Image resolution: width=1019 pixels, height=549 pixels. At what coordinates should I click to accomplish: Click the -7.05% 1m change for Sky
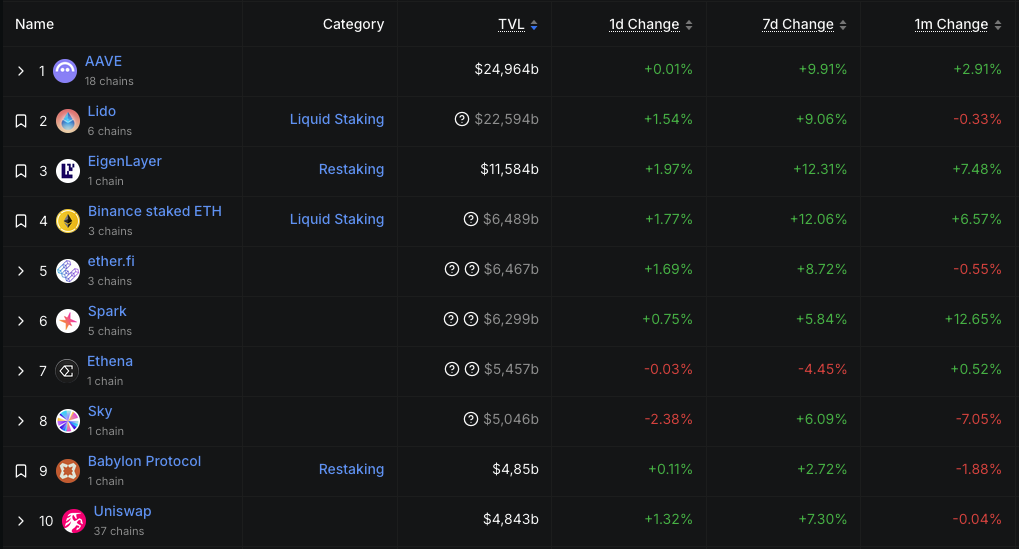point(978,419)
